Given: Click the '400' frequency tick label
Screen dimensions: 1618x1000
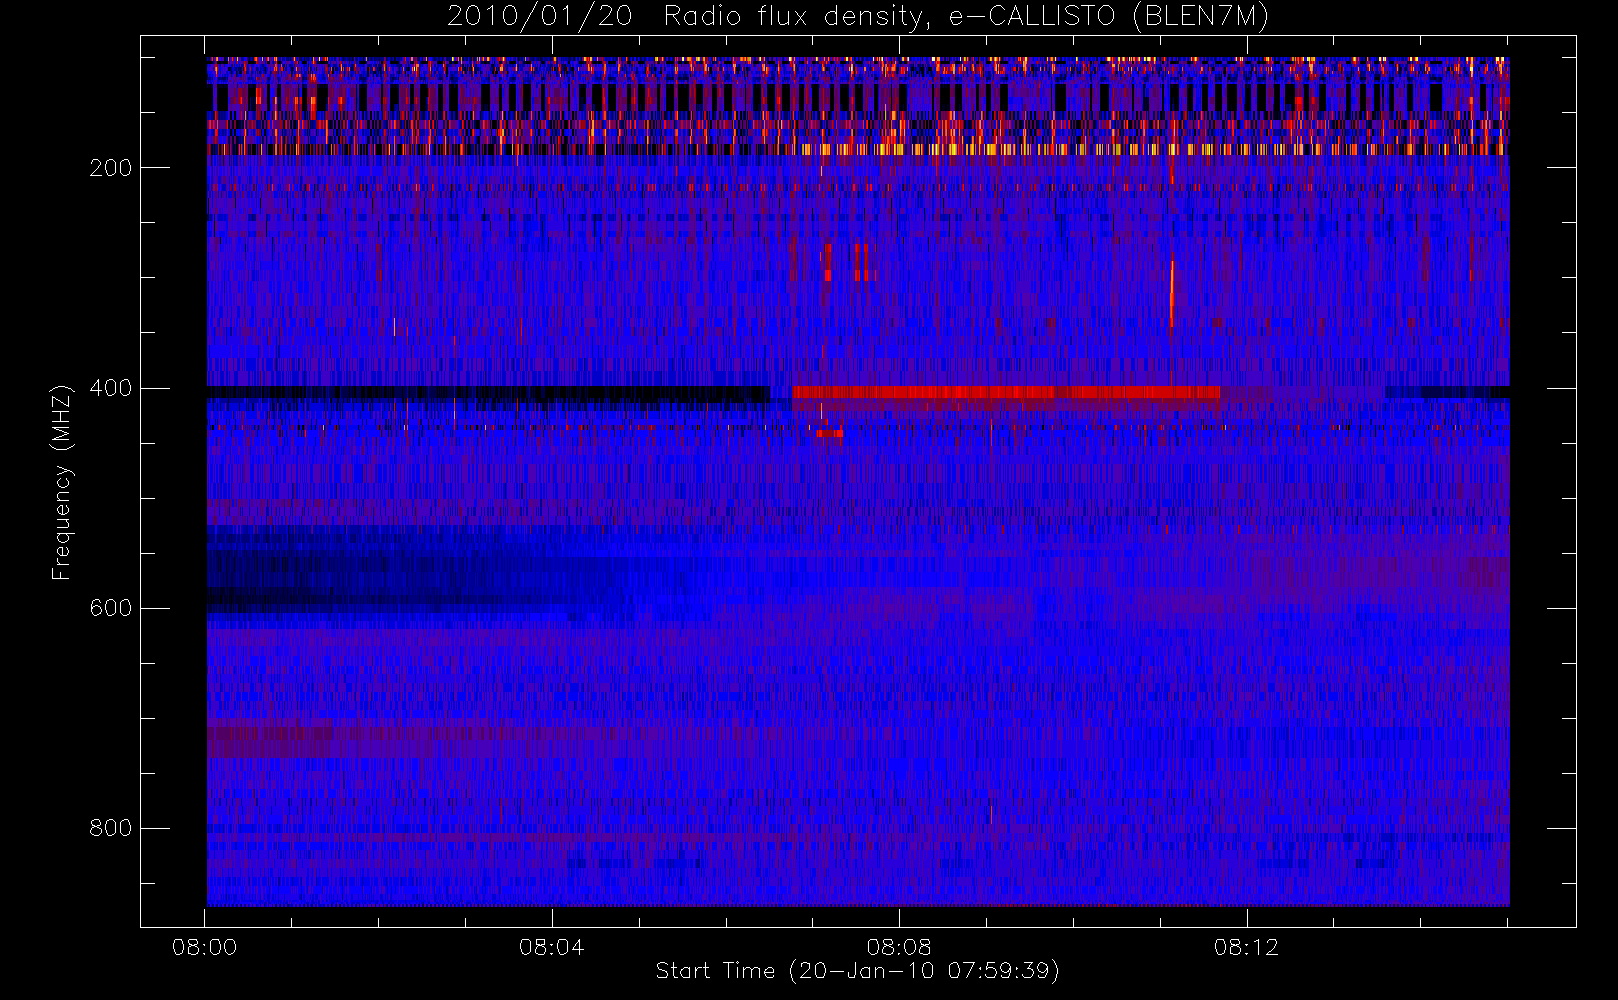Looking at the screenshot, I should tap(110, 388).
